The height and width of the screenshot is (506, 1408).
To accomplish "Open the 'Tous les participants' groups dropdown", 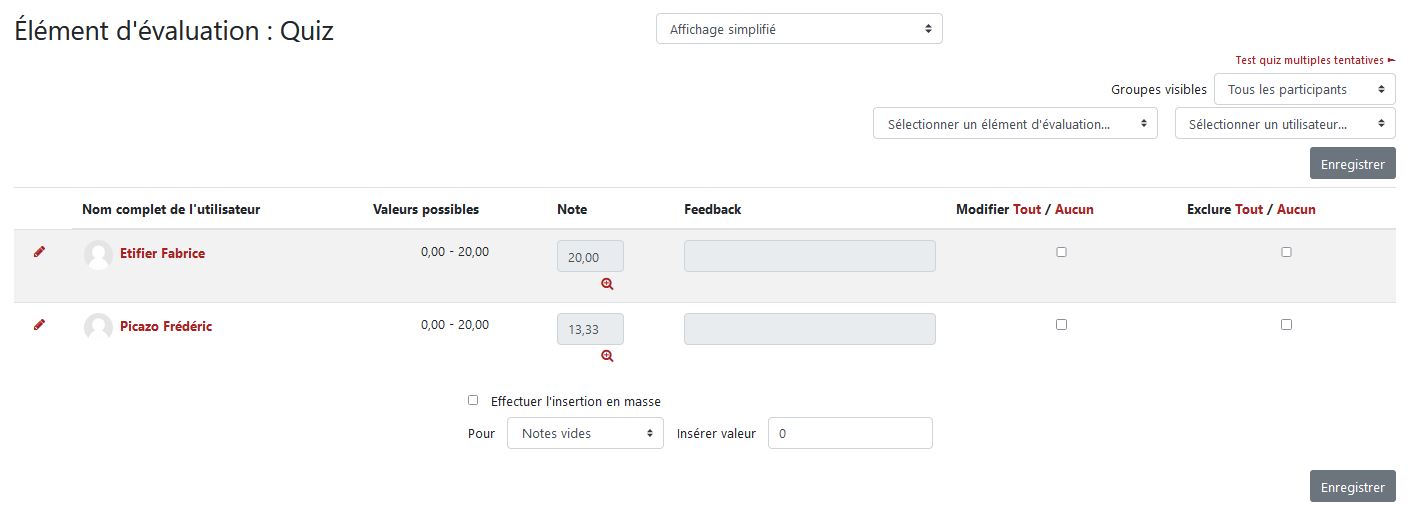I will tap(1304, 89).
